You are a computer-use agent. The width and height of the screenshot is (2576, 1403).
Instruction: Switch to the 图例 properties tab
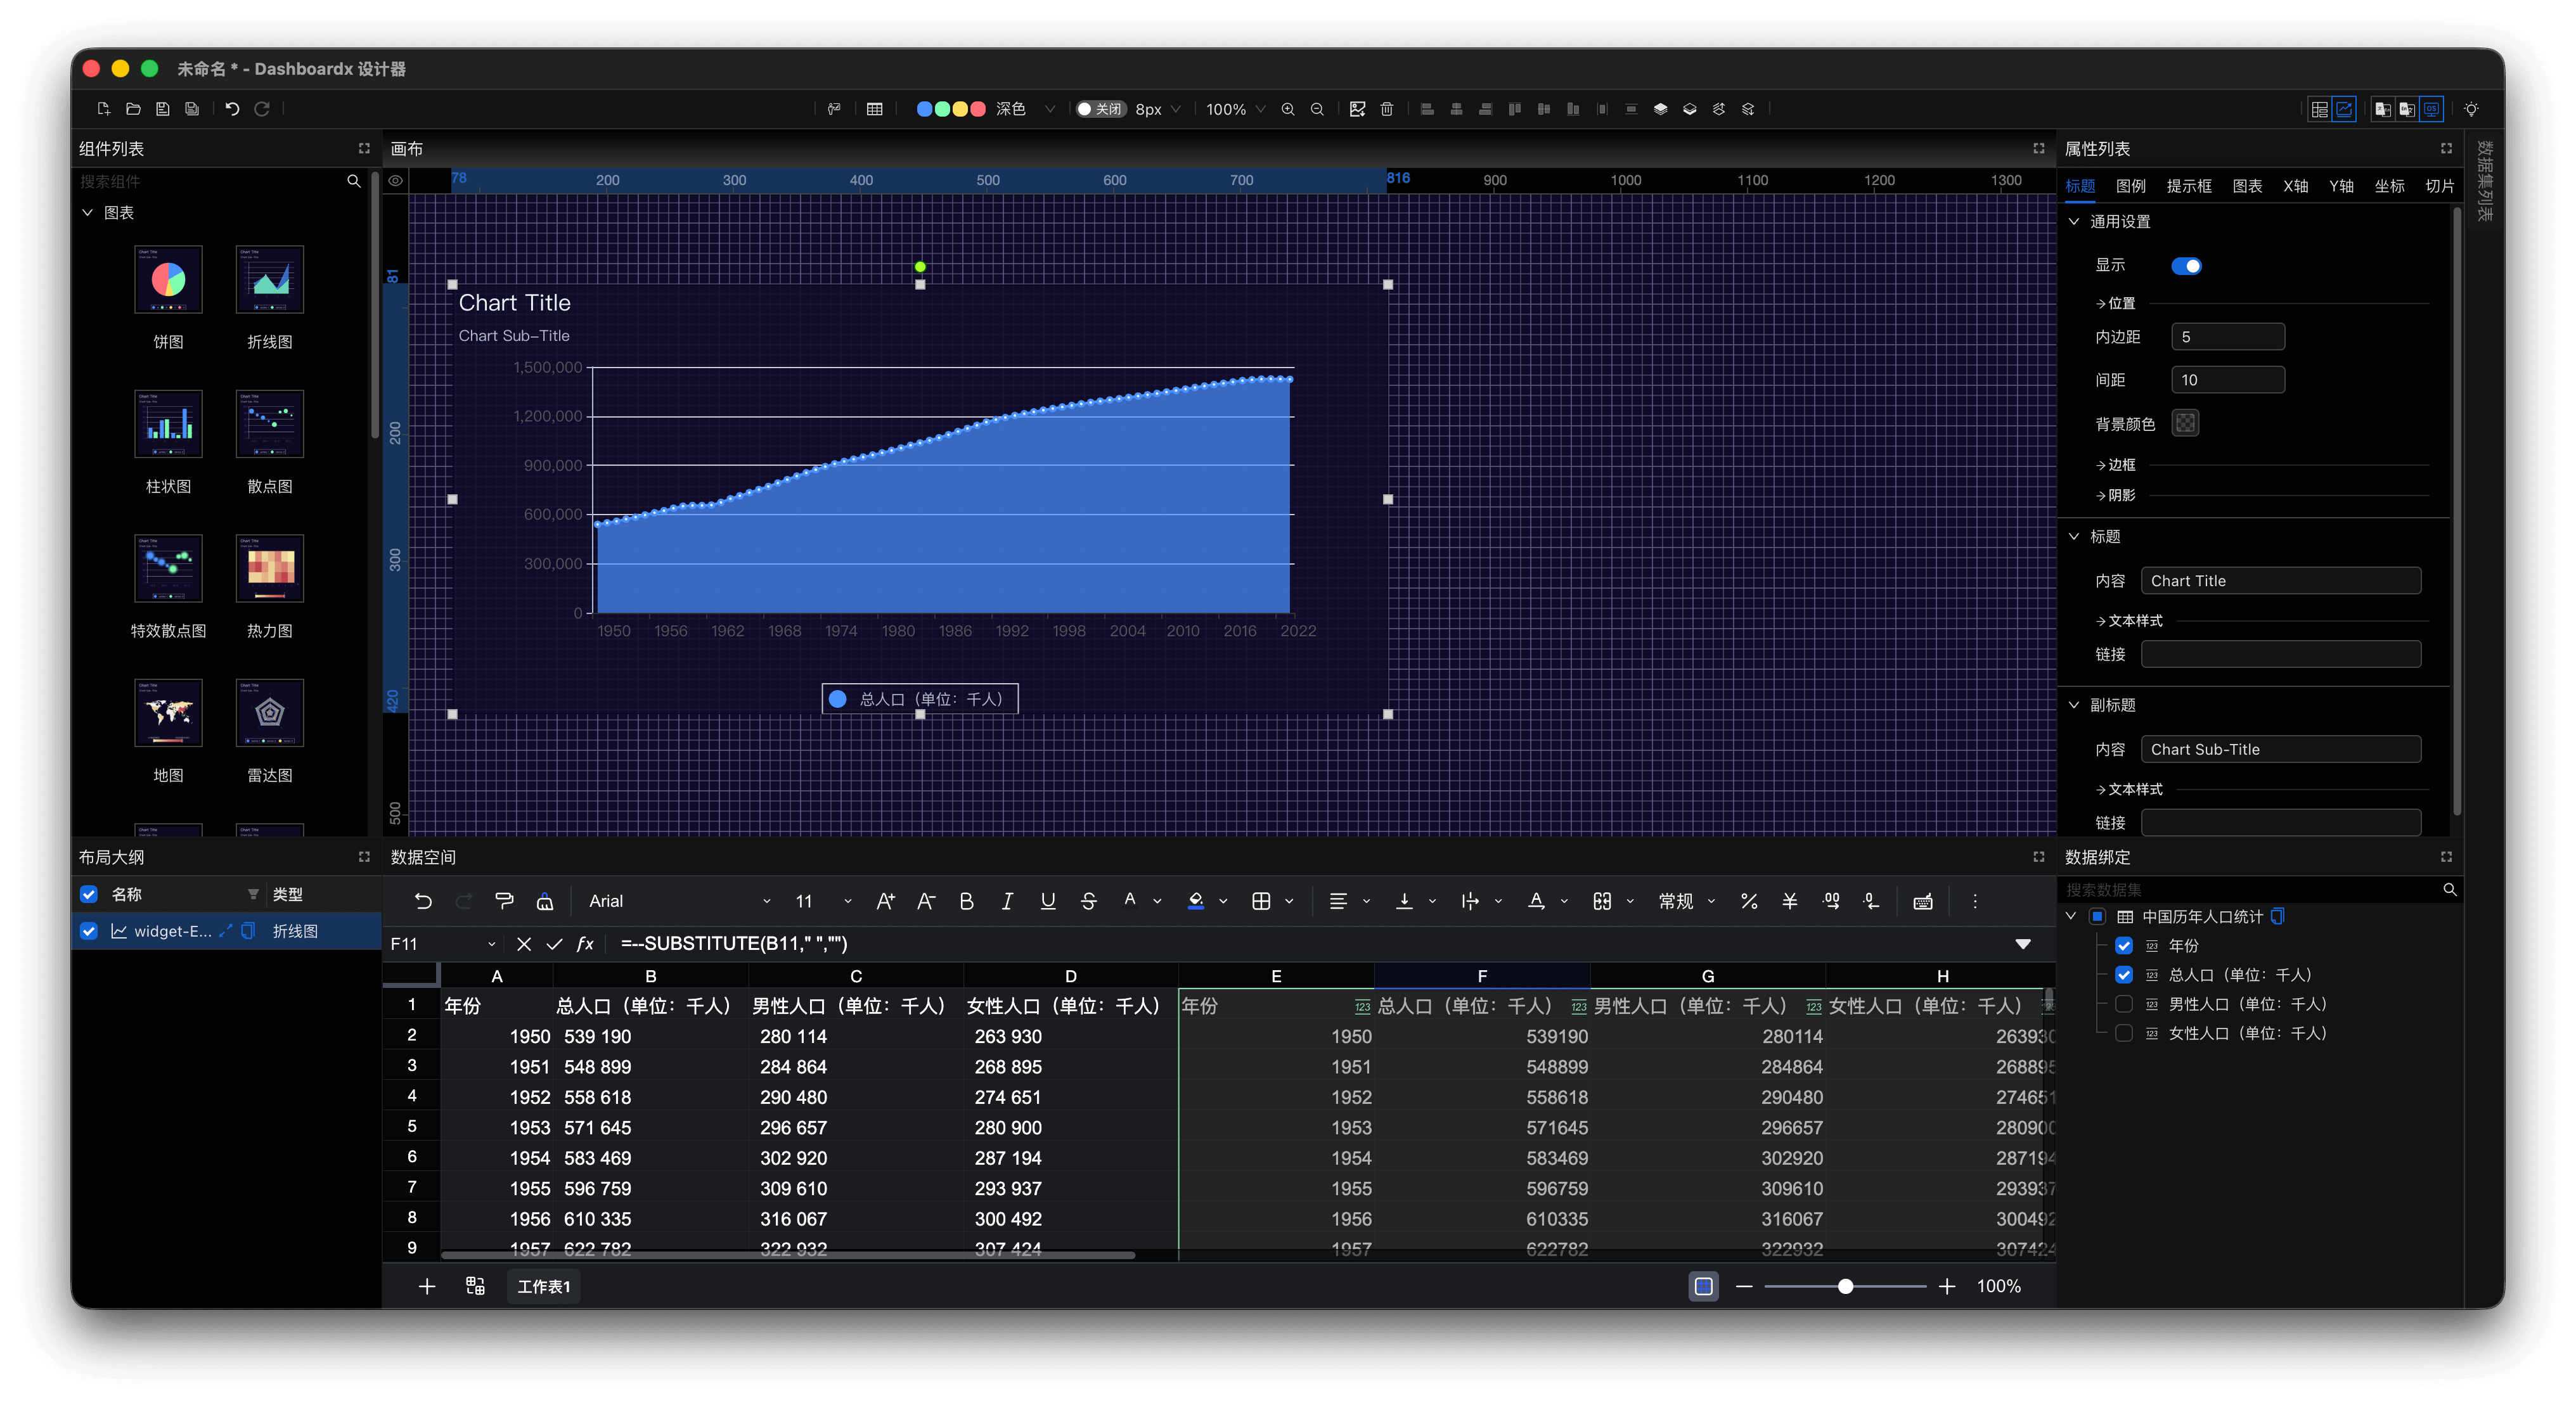point(2130,186)
